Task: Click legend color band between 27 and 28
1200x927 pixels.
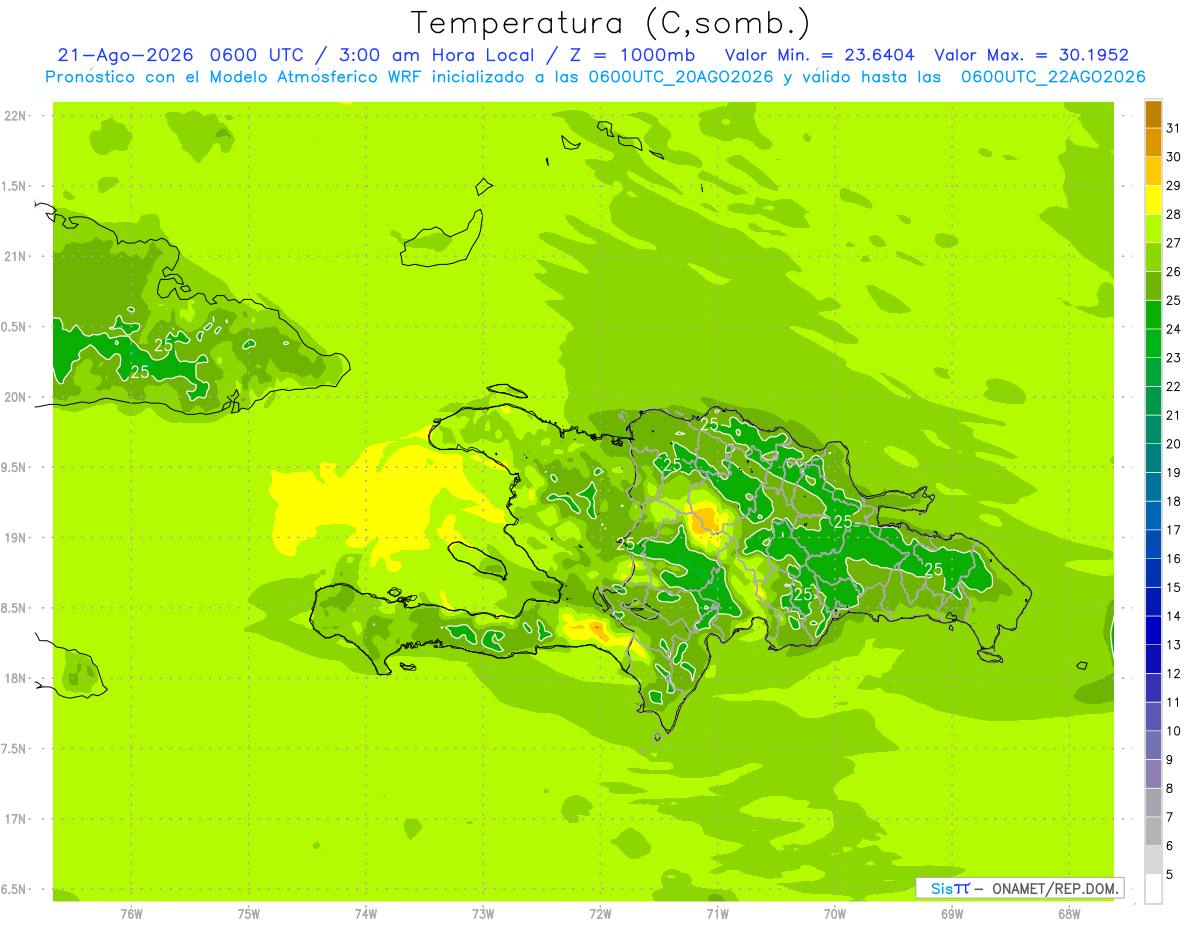Action: point(1153,229)
